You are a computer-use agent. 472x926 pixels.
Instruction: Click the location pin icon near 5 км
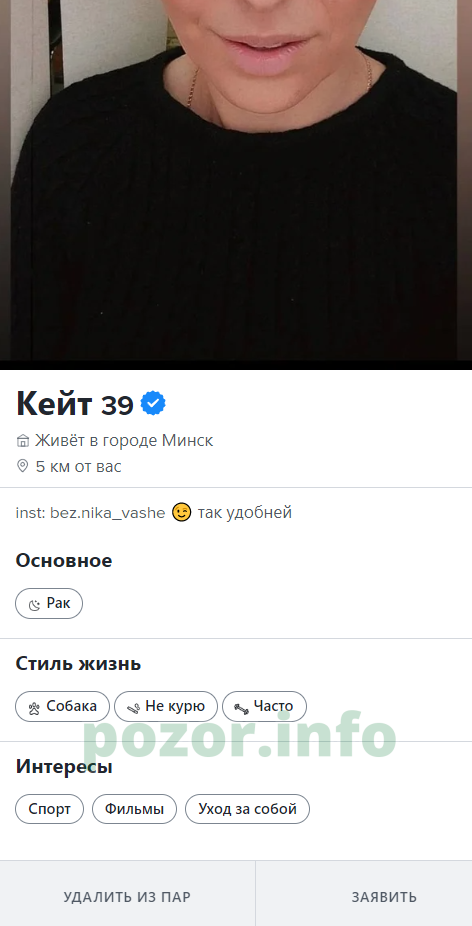(x=22, y=466)
